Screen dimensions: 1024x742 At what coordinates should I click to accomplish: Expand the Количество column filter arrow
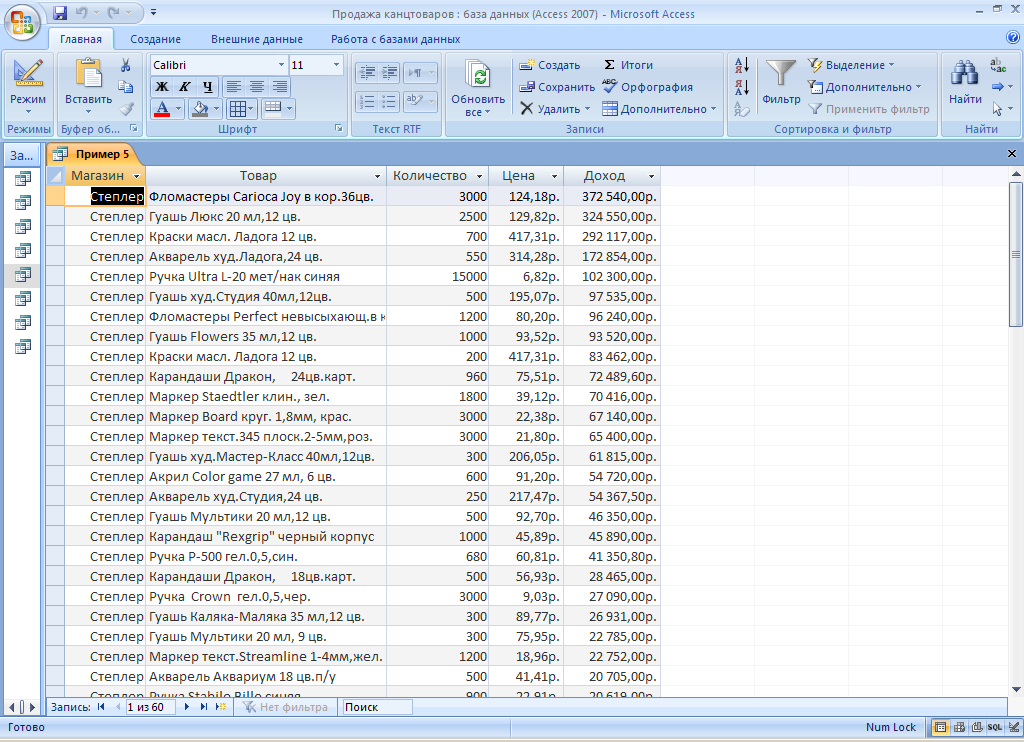[x=479, y=176]
